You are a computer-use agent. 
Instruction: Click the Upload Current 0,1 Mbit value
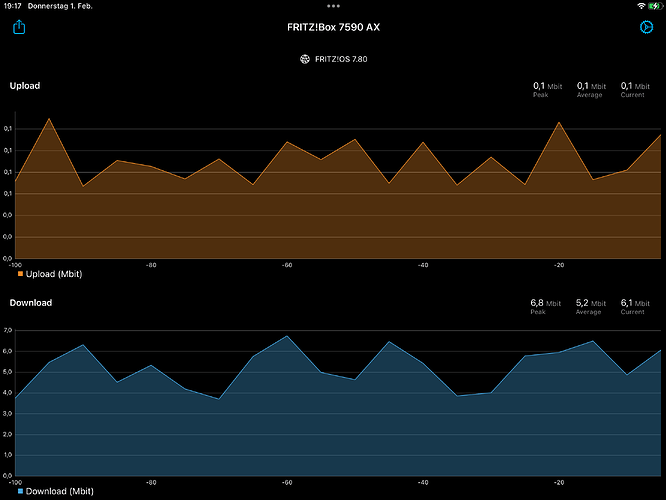(x=635, y=86)
